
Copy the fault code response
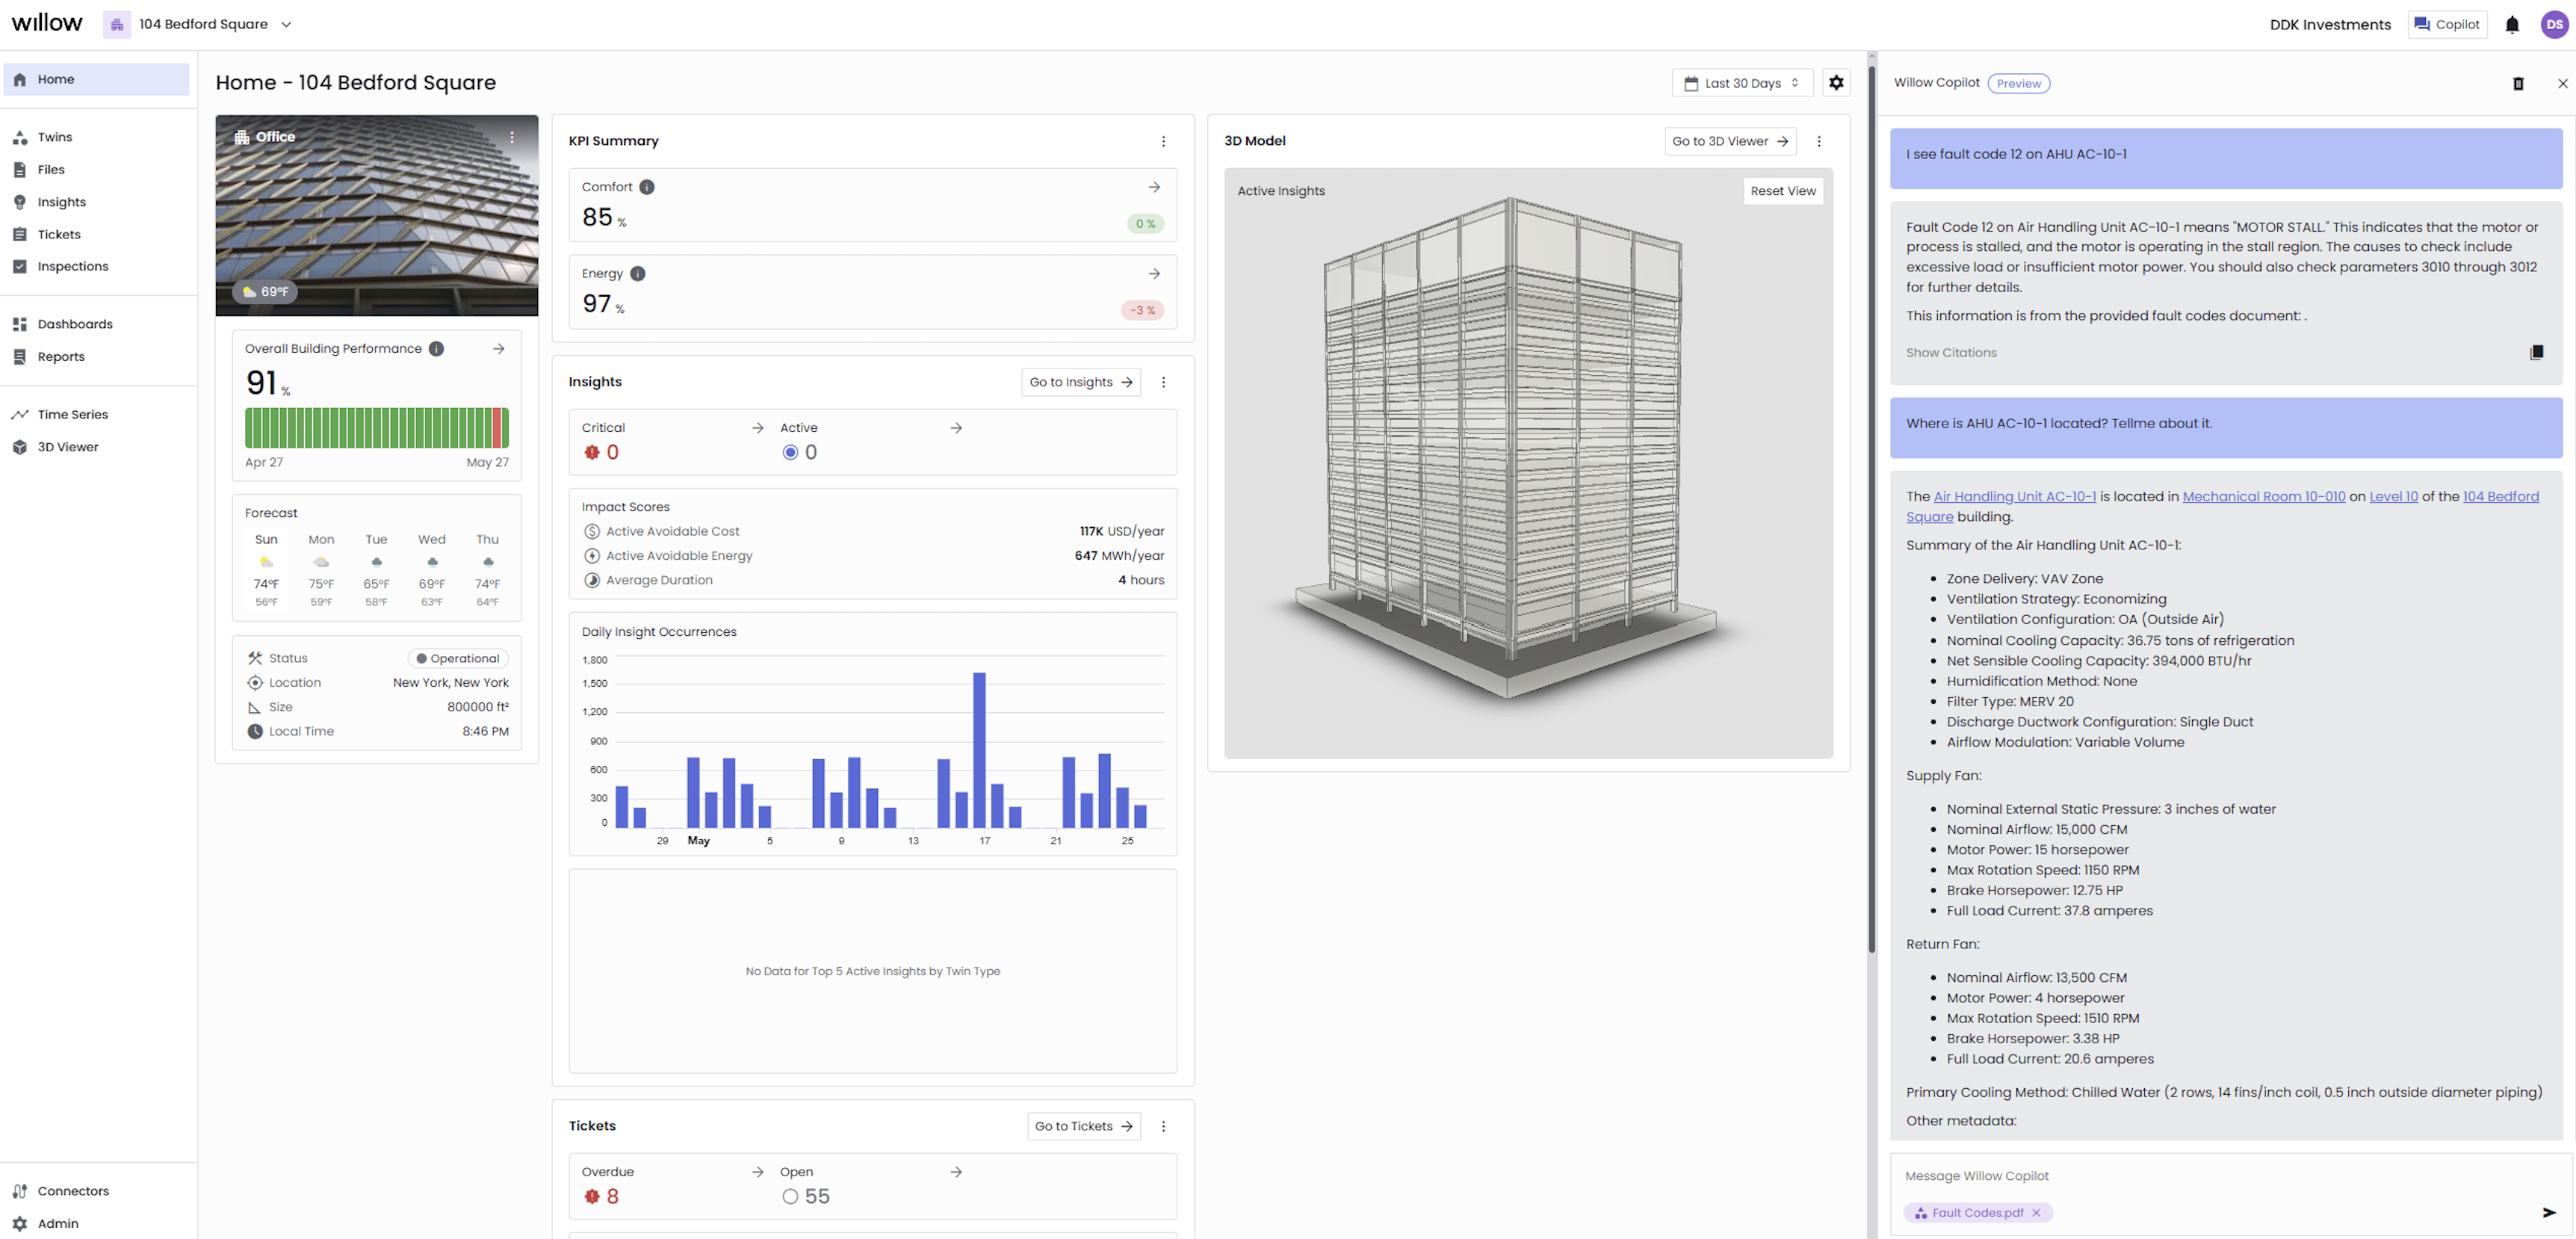pos(2536,352)
